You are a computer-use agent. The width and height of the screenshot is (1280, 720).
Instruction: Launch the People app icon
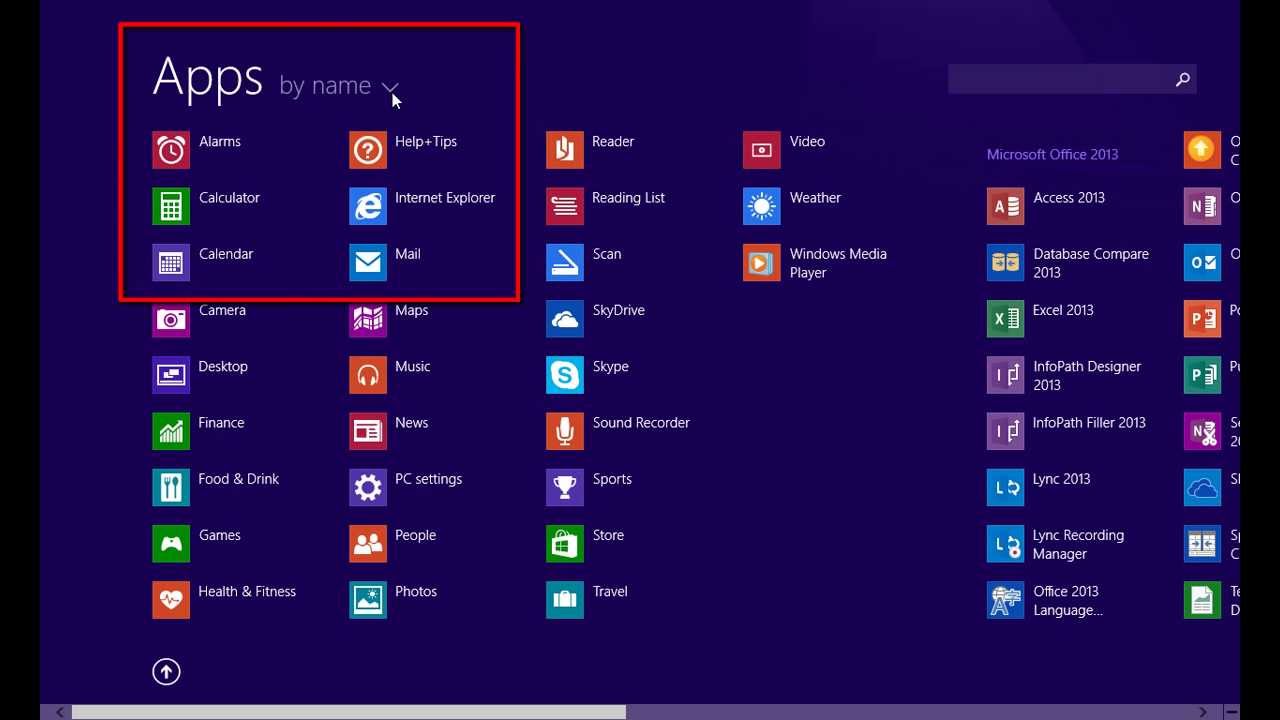(368, 544)
